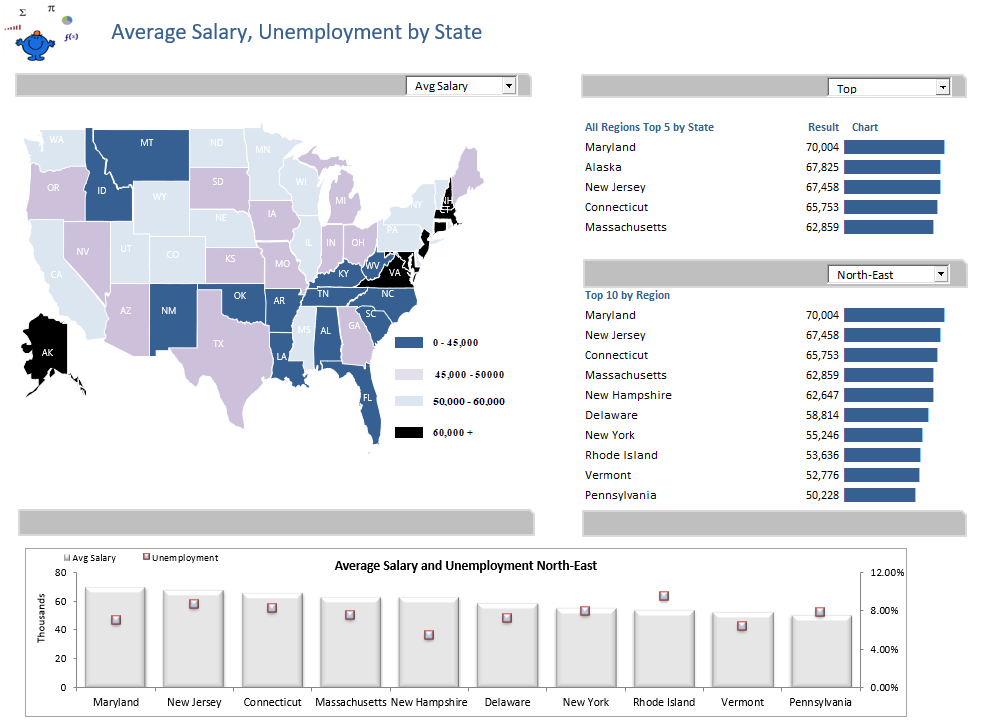Viewport: 988px width, 723px height.
Task: Click the blue mascot logo icon
Action: tap(36, 45)
